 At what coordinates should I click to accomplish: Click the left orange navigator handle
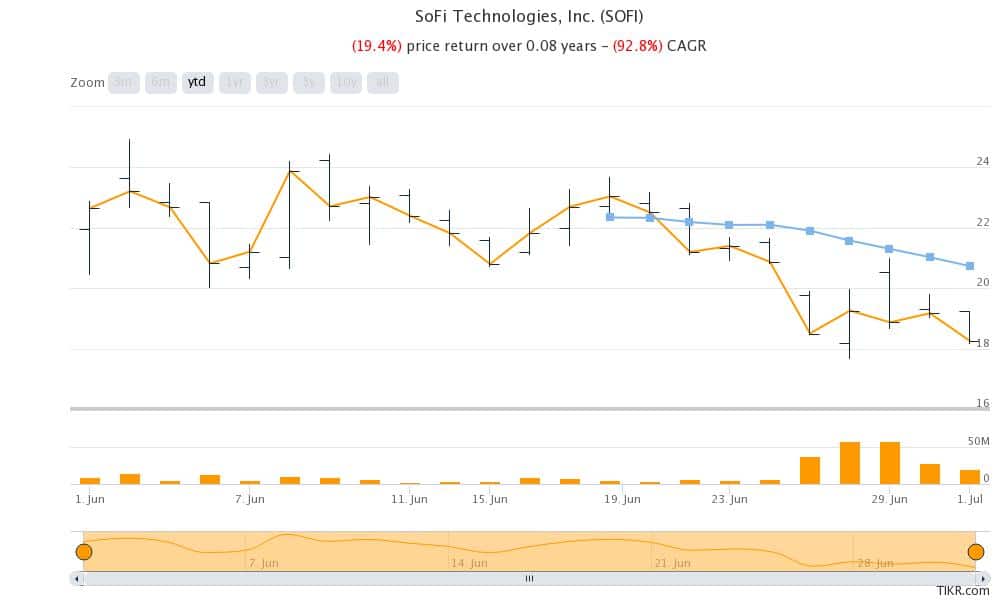point(84,552)
